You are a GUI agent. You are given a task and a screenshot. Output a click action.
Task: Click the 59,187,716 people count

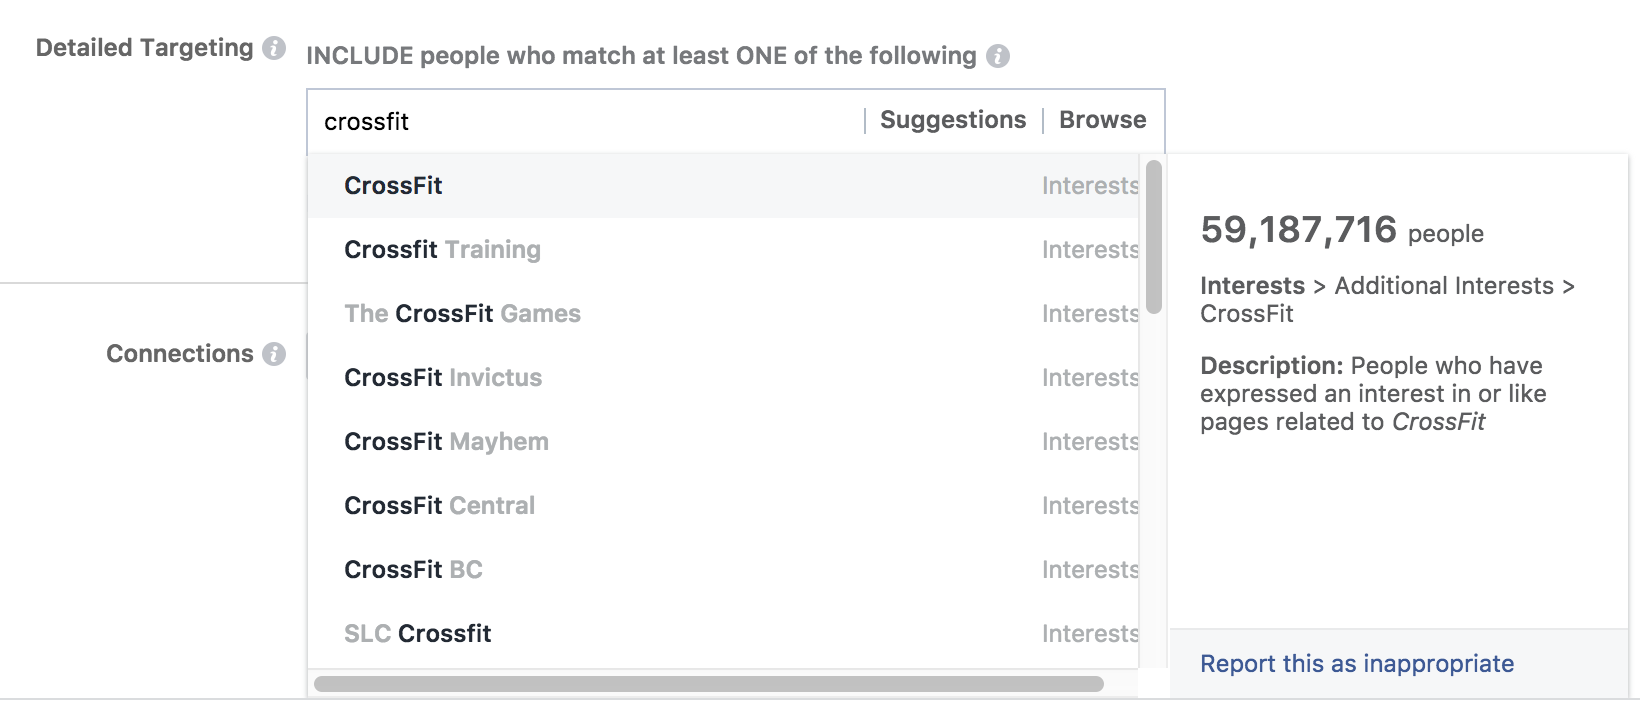(1299, 230)
